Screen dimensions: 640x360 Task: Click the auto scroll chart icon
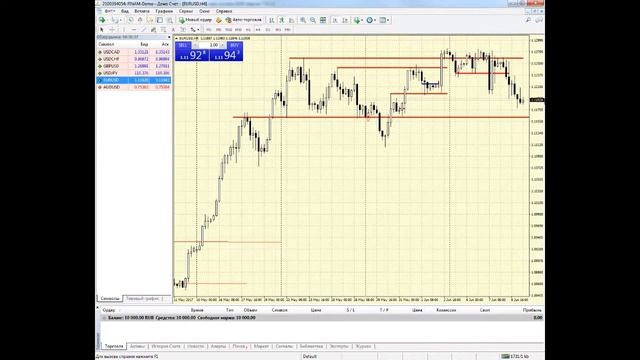(335, 20)
